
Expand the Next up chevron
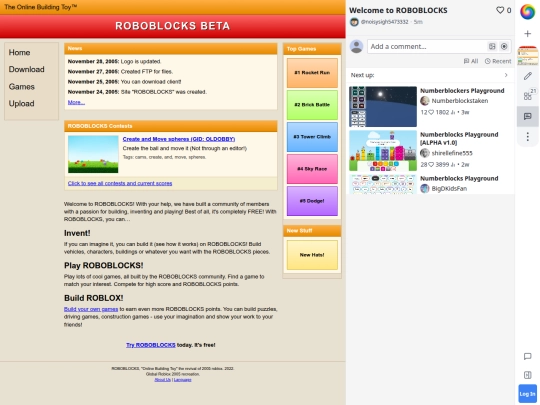(506, 75)
